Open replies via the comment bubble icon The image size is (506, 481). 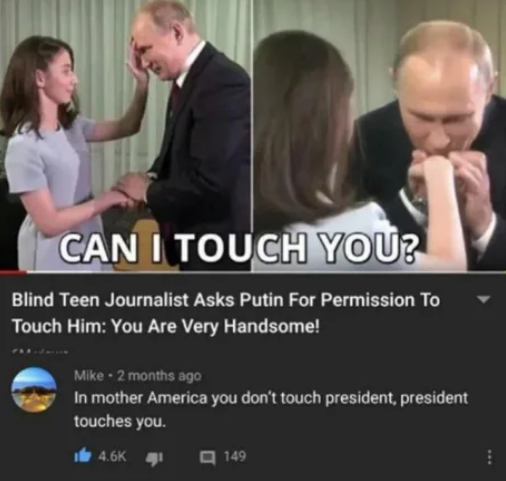(x=207, y=457)
